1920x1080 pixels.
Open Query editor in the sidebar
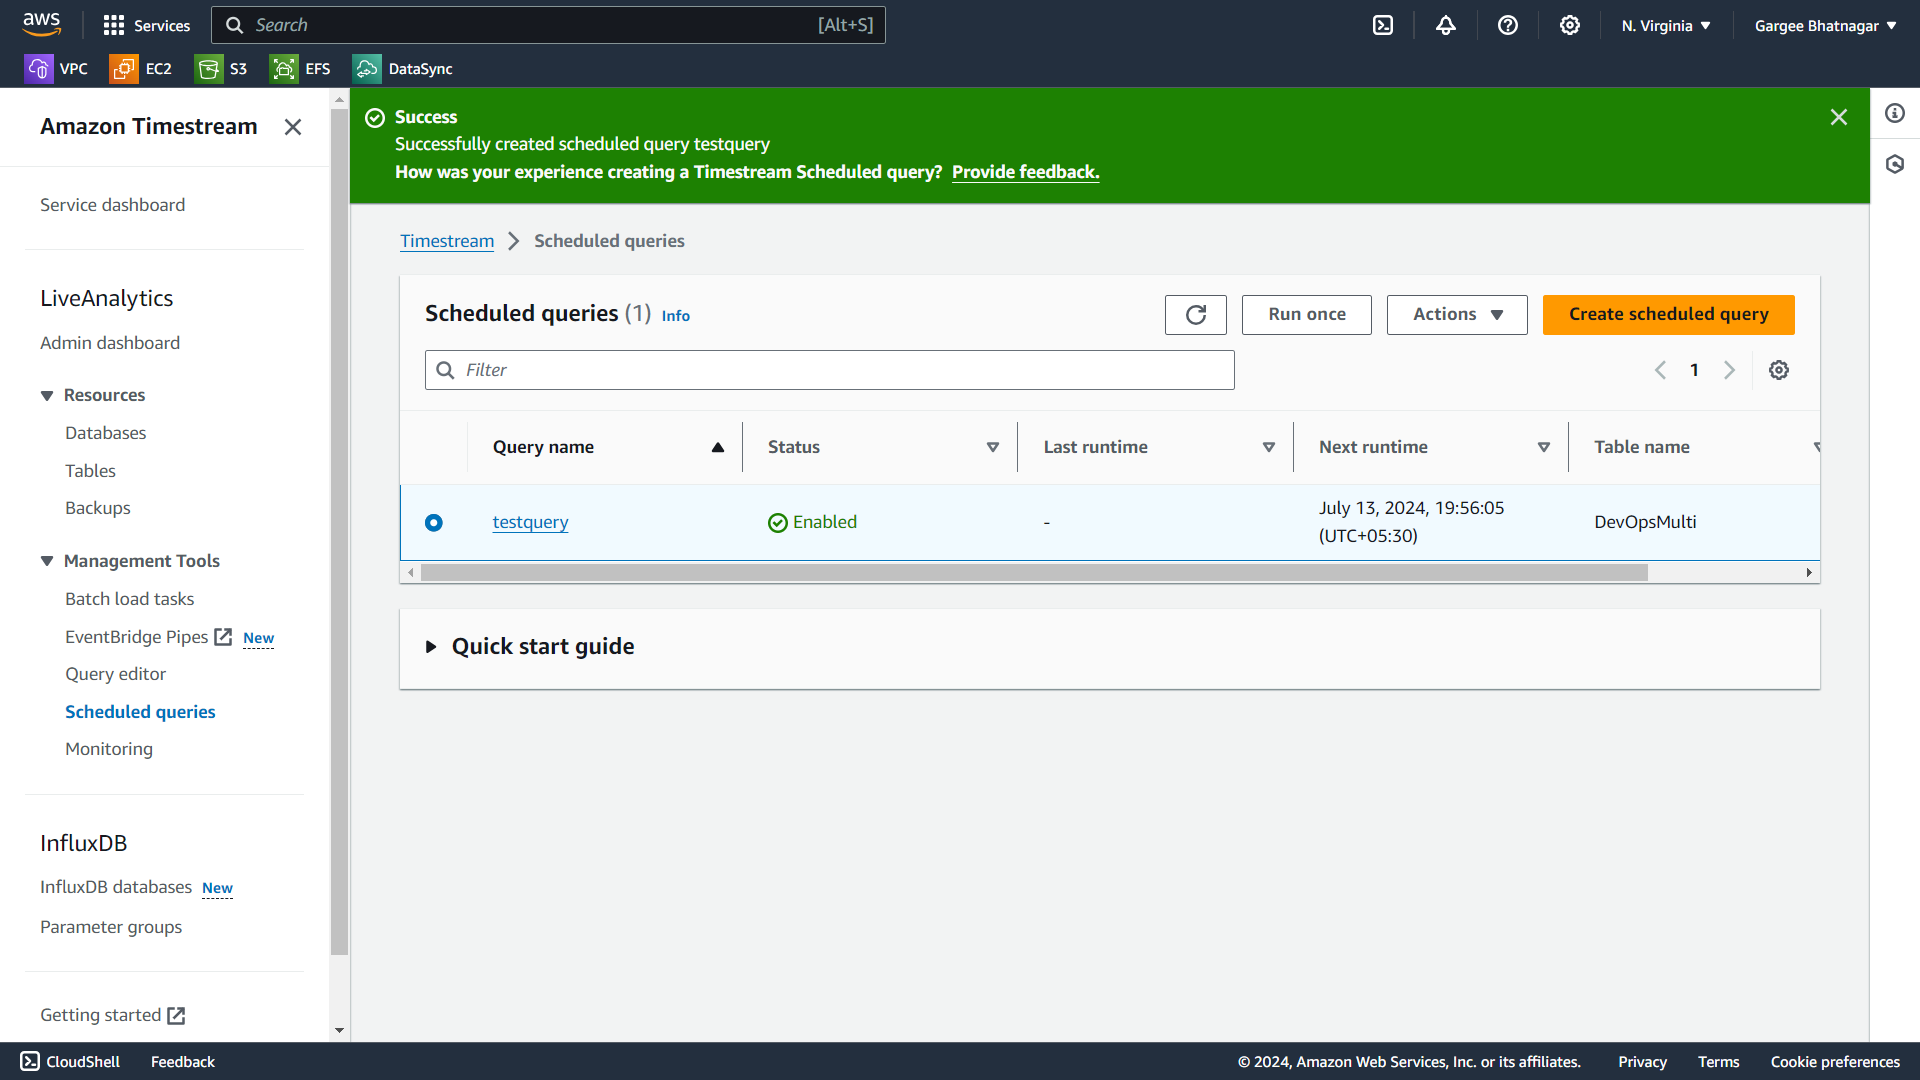tap(115, 674)
